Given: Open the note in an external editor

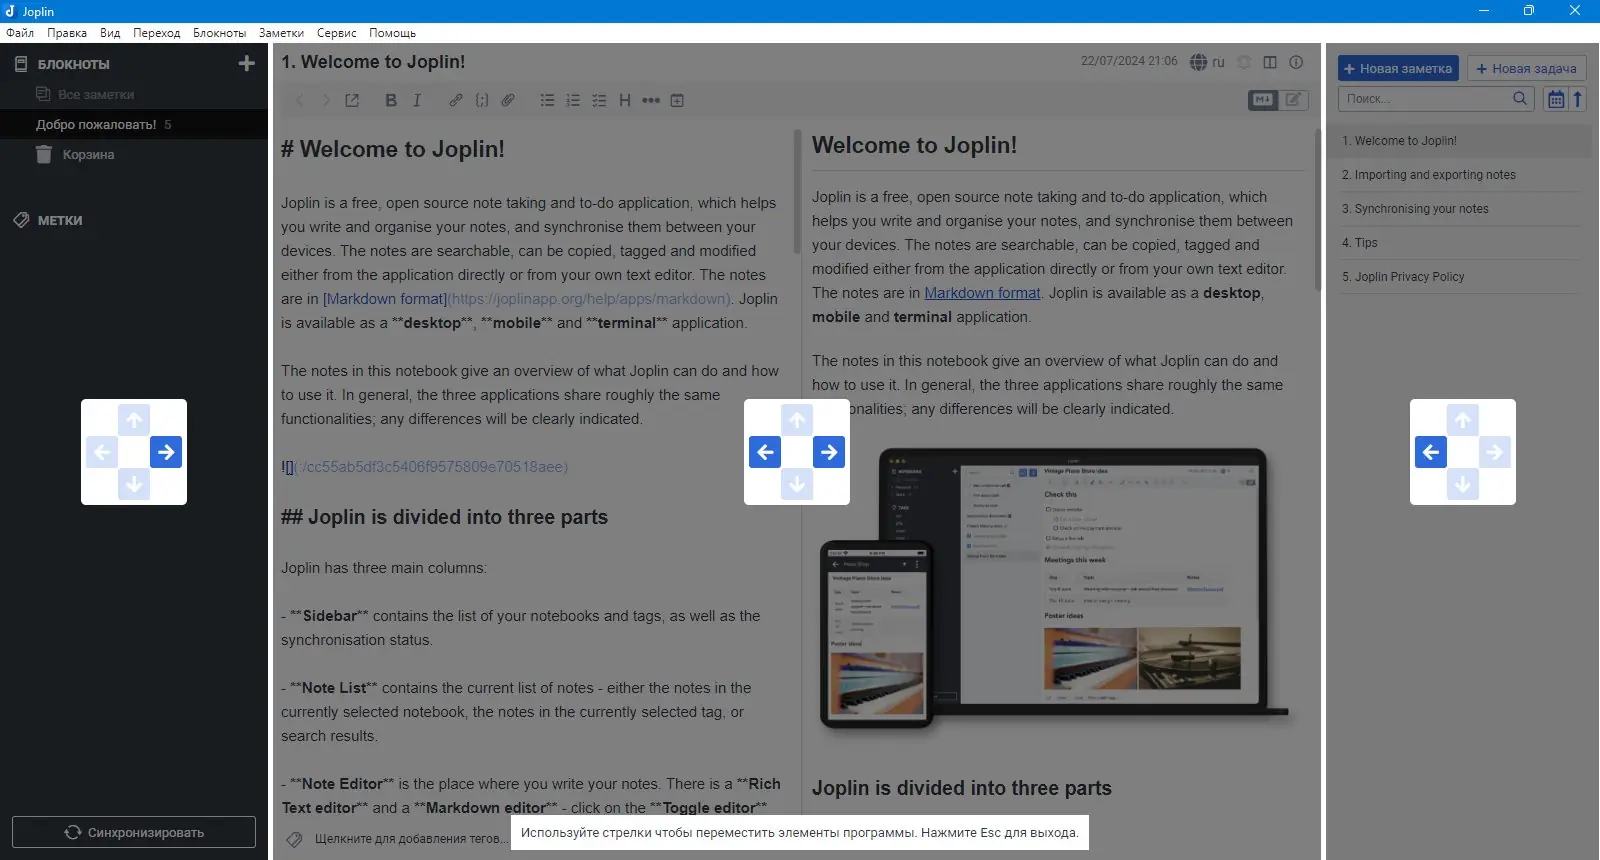Looking at the screenshot, I should [x=352, y=100].
